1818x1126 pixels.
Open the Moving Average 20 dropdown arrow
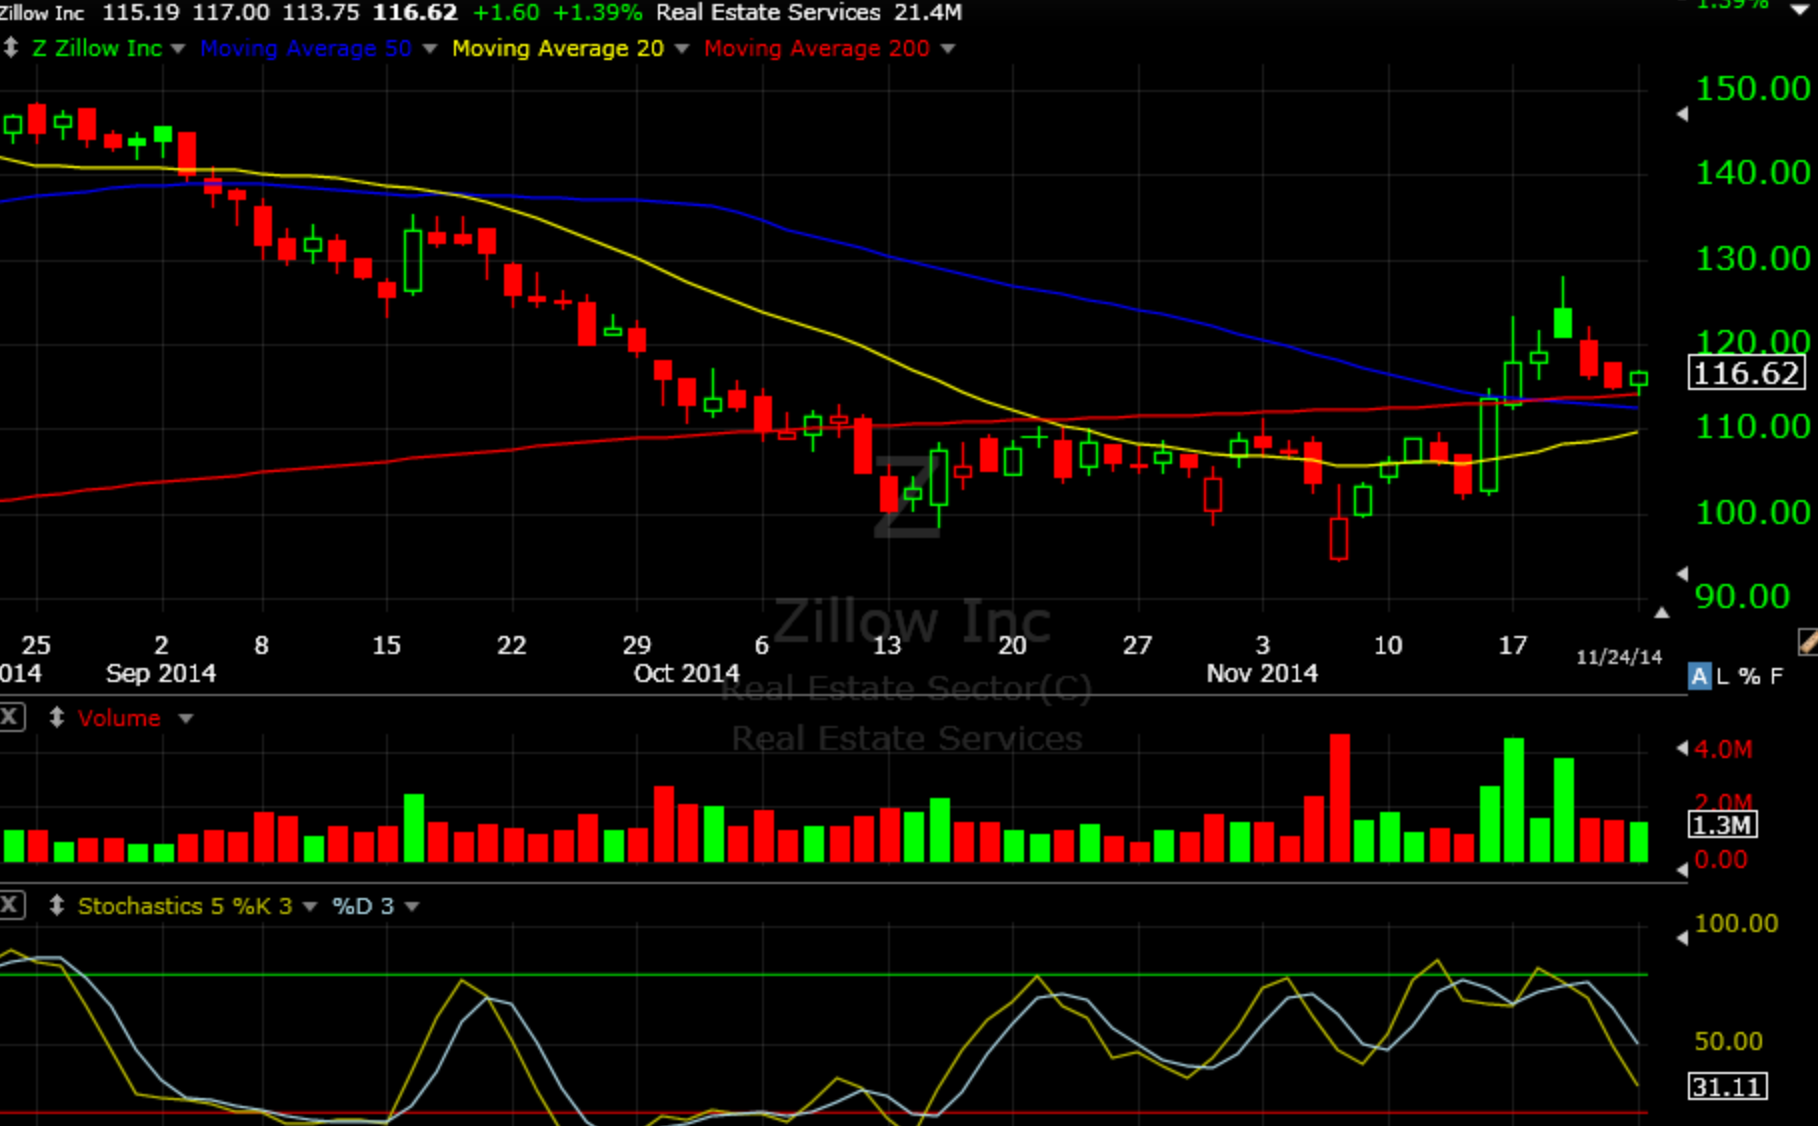click(x=682, y=49)
